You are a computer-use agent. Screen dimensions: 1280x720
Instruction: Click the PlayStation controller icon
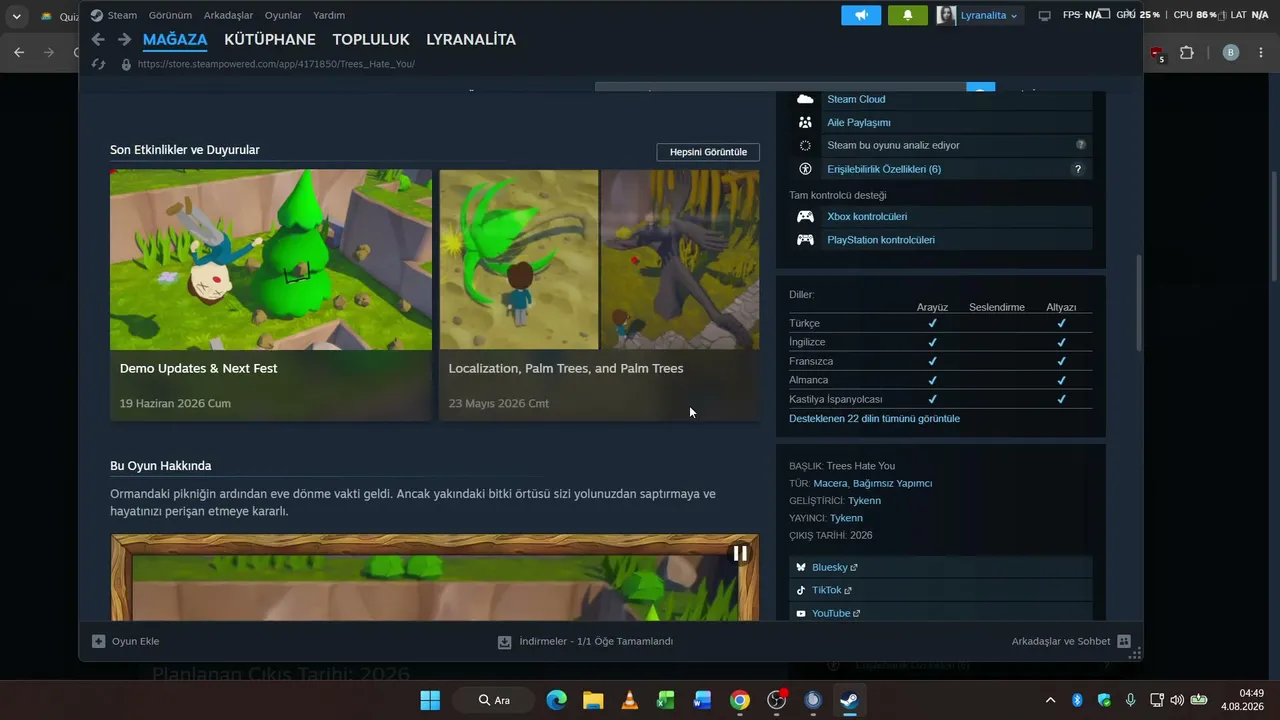pyautogui.click(x=805, y=240)
